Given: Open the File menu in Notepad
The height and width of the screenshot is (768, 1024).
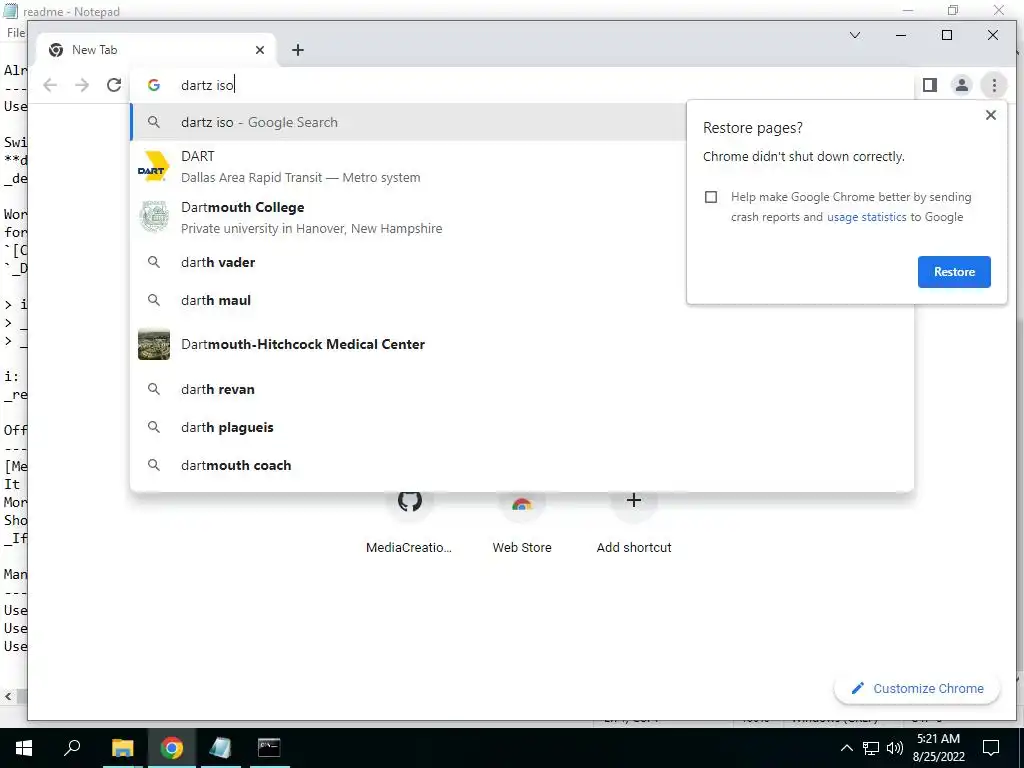Looking at the screenshot, I should [16, 33].
